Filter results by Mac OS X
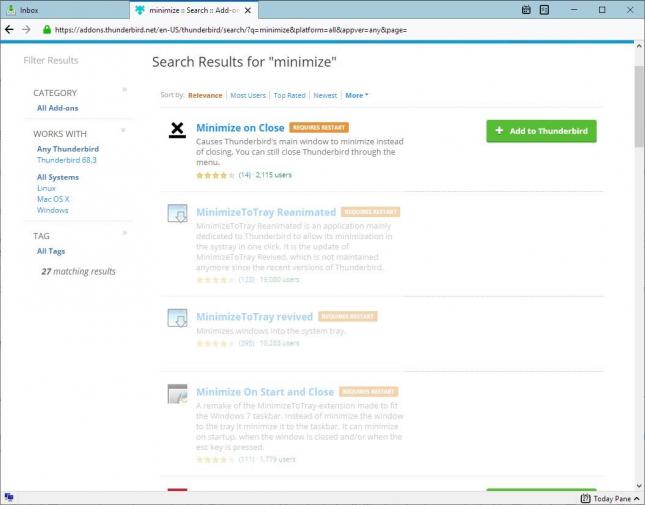This screenshot has width=645, height=505. point(53,199)
